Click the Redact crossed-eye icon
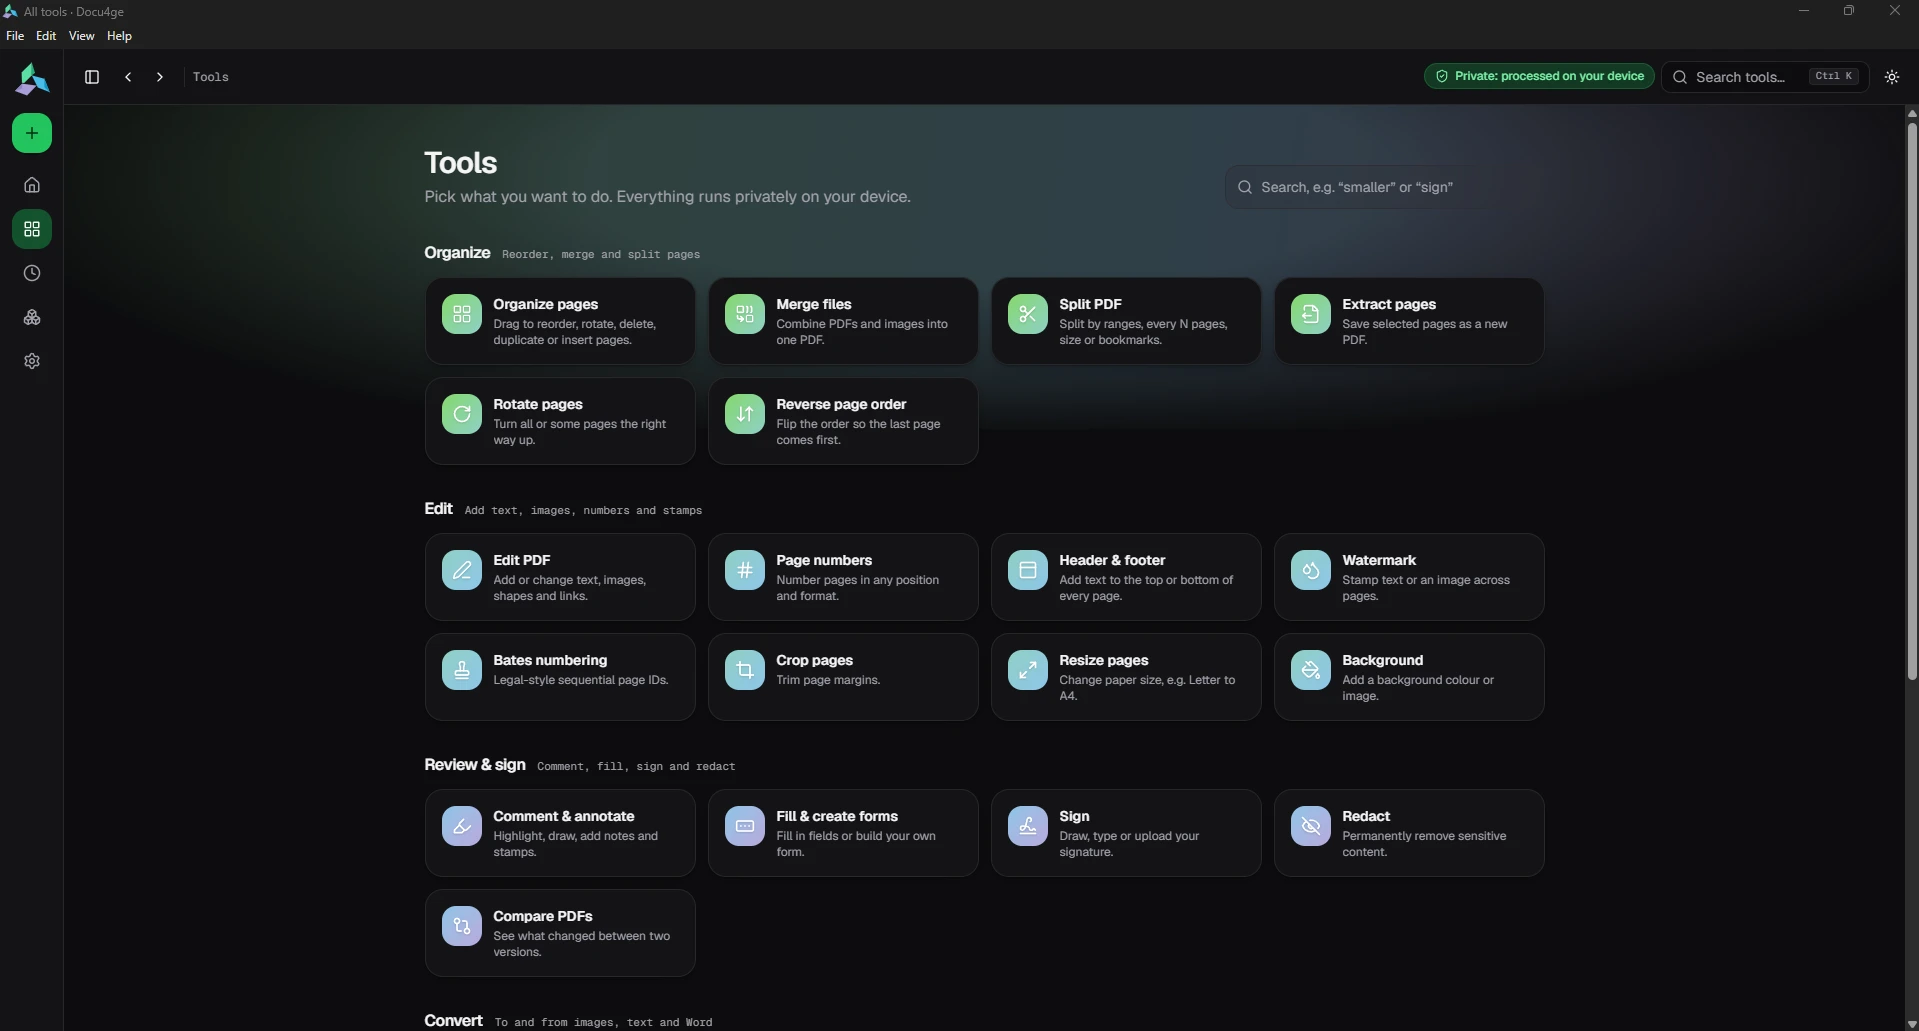This screenshot has width=1919, height=1031. tap(1311, 826)
